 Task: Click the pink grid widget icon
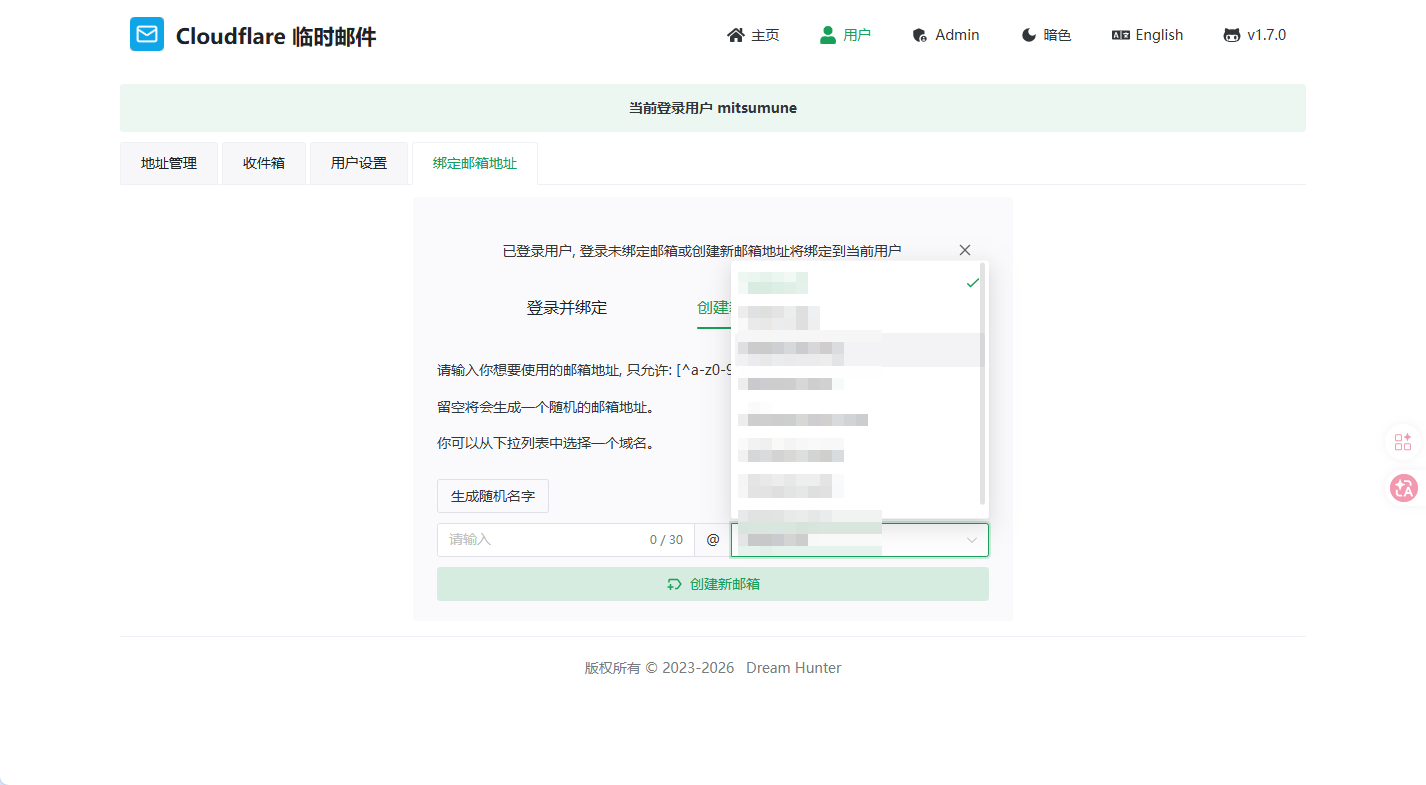pyautogui.click(x=1403, y=442)
